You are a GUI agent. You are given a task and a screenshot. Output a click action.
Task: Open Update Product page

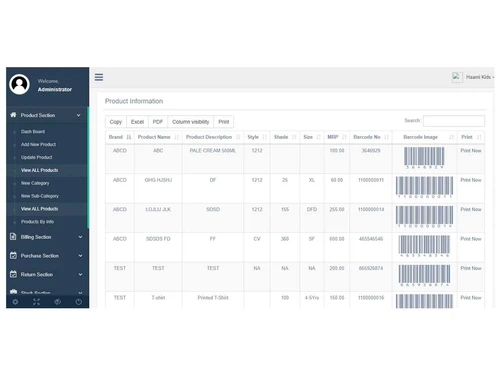pos(36,157)
